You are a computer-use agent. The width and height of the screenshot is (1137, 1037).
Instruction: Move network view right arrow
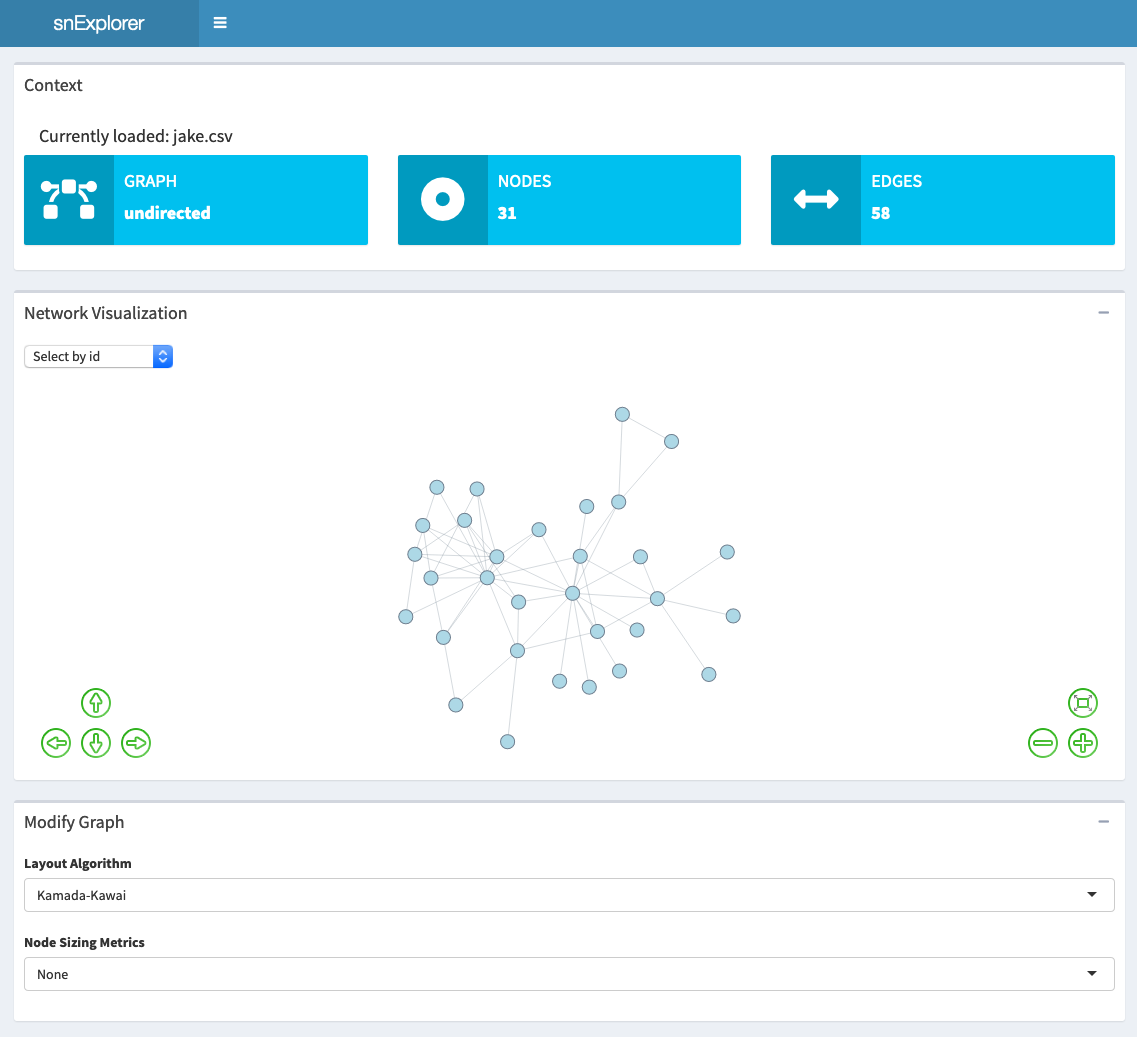(136, 743)
